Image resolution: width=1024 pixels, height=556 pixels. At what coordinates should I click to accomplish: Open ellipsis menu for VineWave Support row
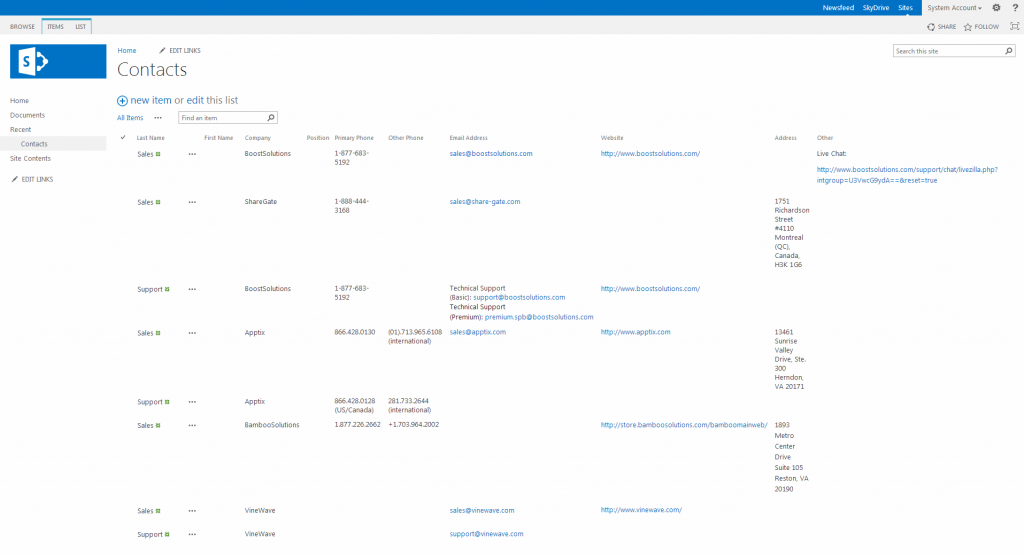192,534
